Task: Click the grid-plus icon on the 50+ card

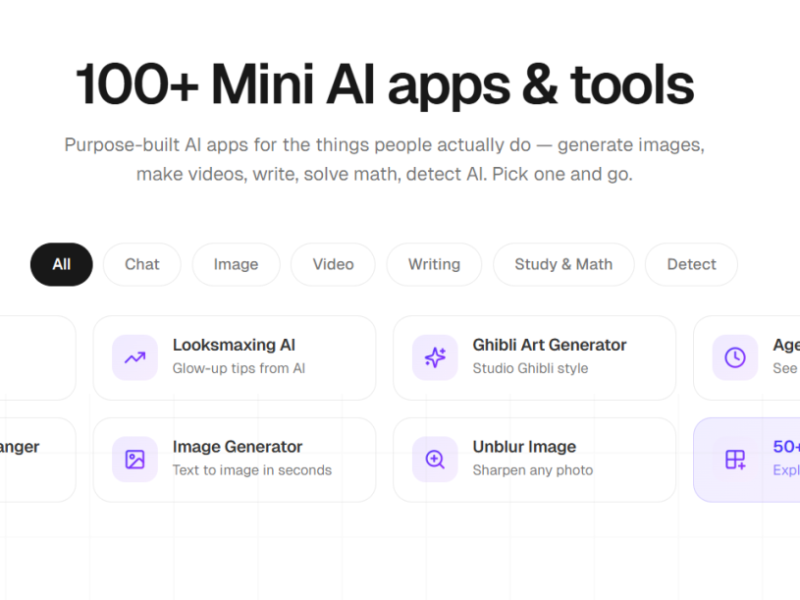Action: pos(735,459)
